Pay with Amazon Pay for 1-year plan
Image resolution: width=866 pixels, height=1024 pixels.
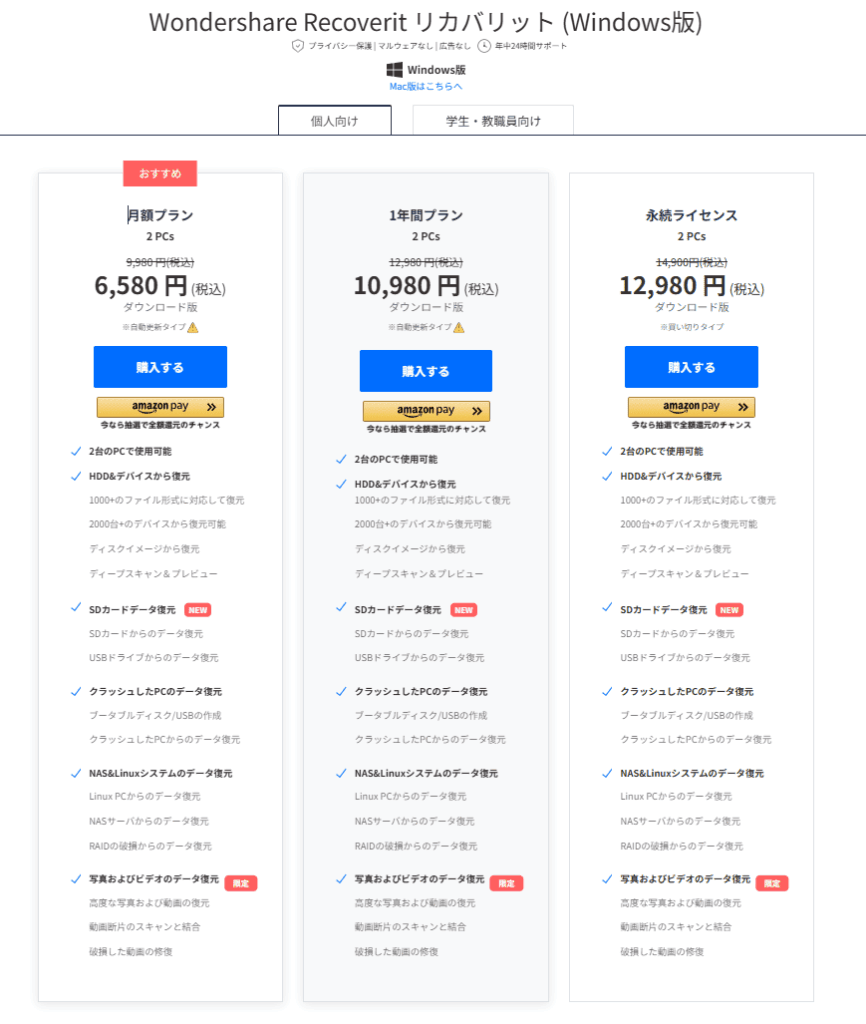(426, 411)
